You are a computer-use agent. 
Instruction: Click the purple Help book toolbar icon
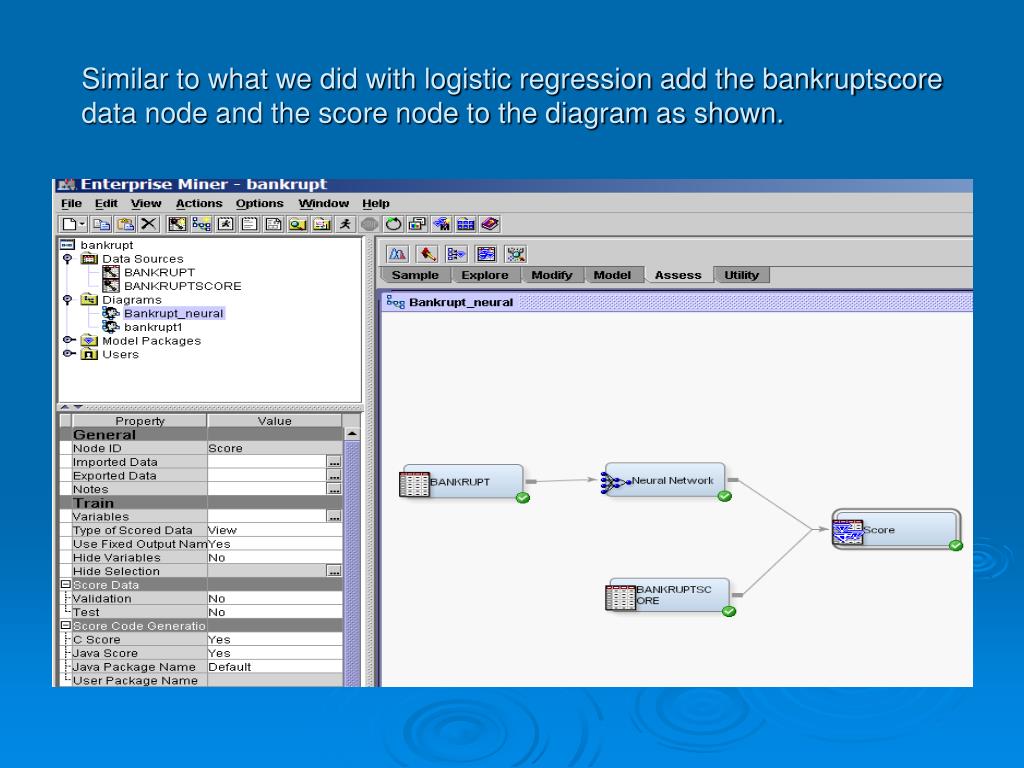490,224
